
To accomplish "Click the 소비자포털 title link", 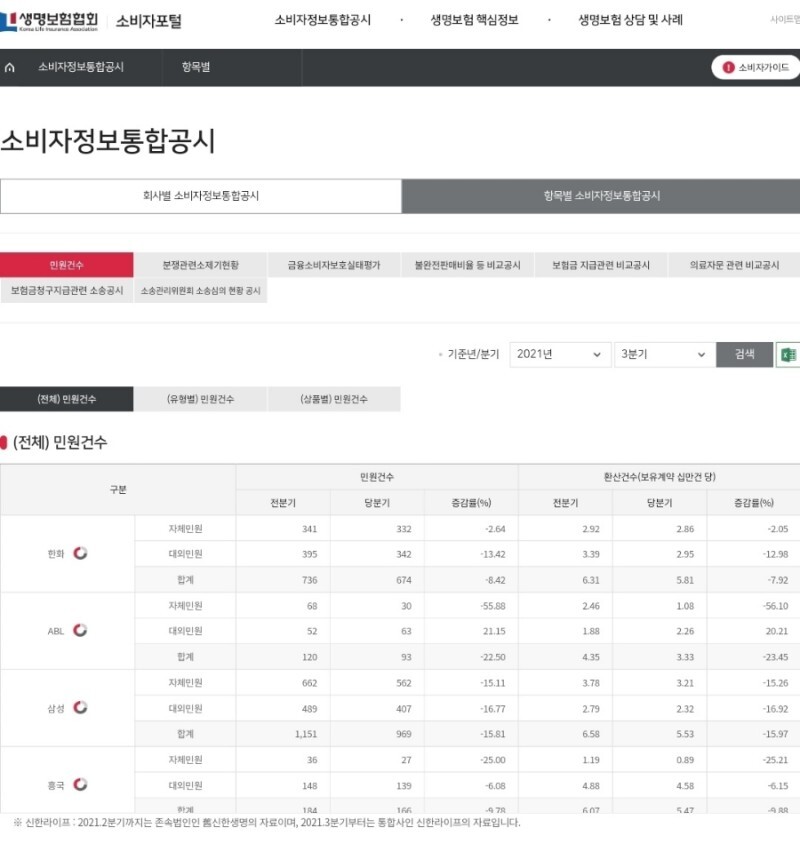I will 149,22.
